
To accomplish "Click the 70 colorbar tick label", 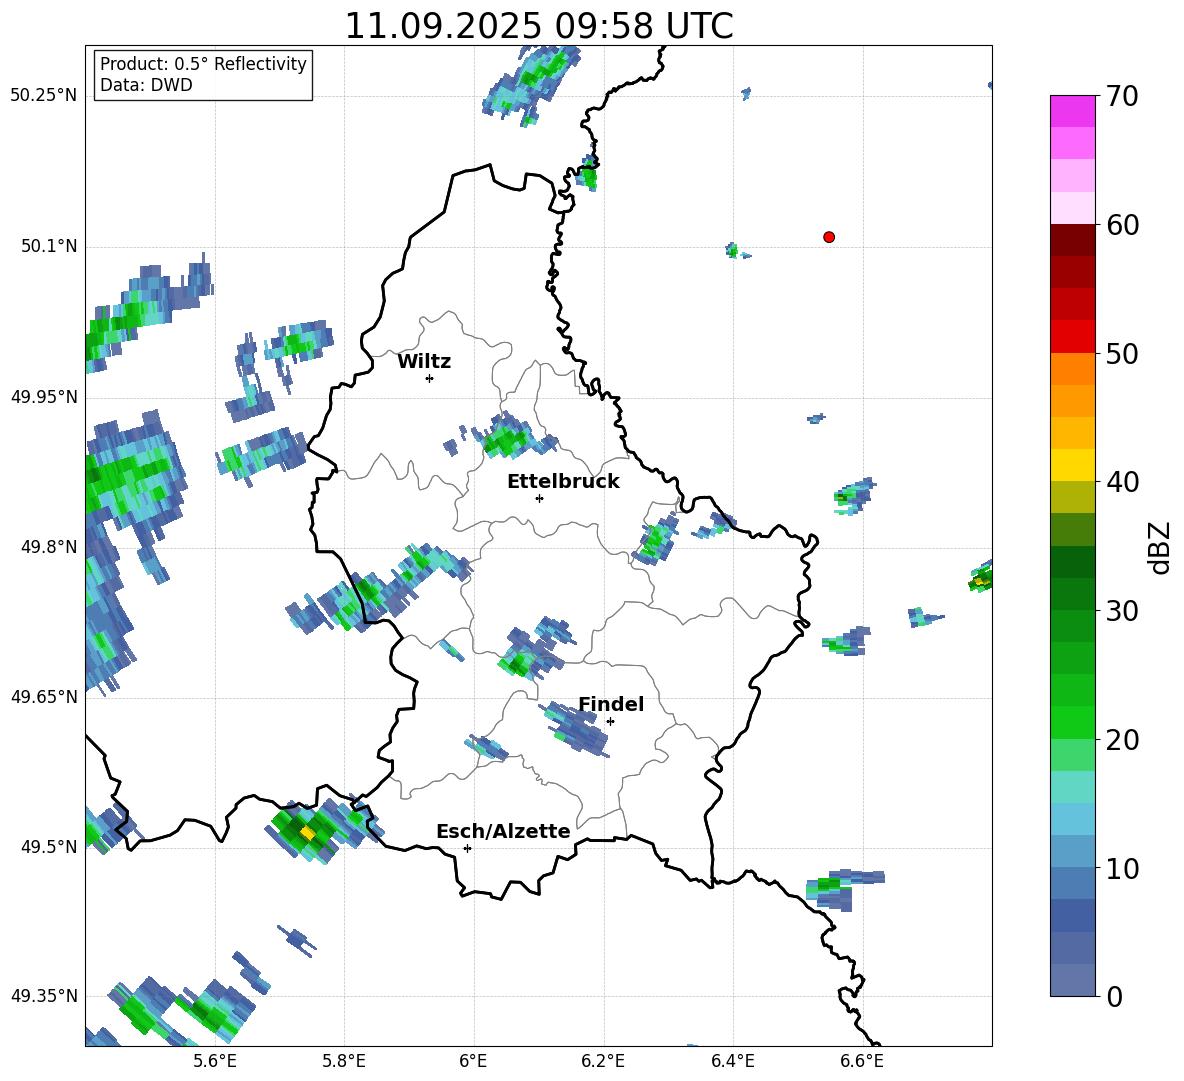I will [x=1122, y=96].
